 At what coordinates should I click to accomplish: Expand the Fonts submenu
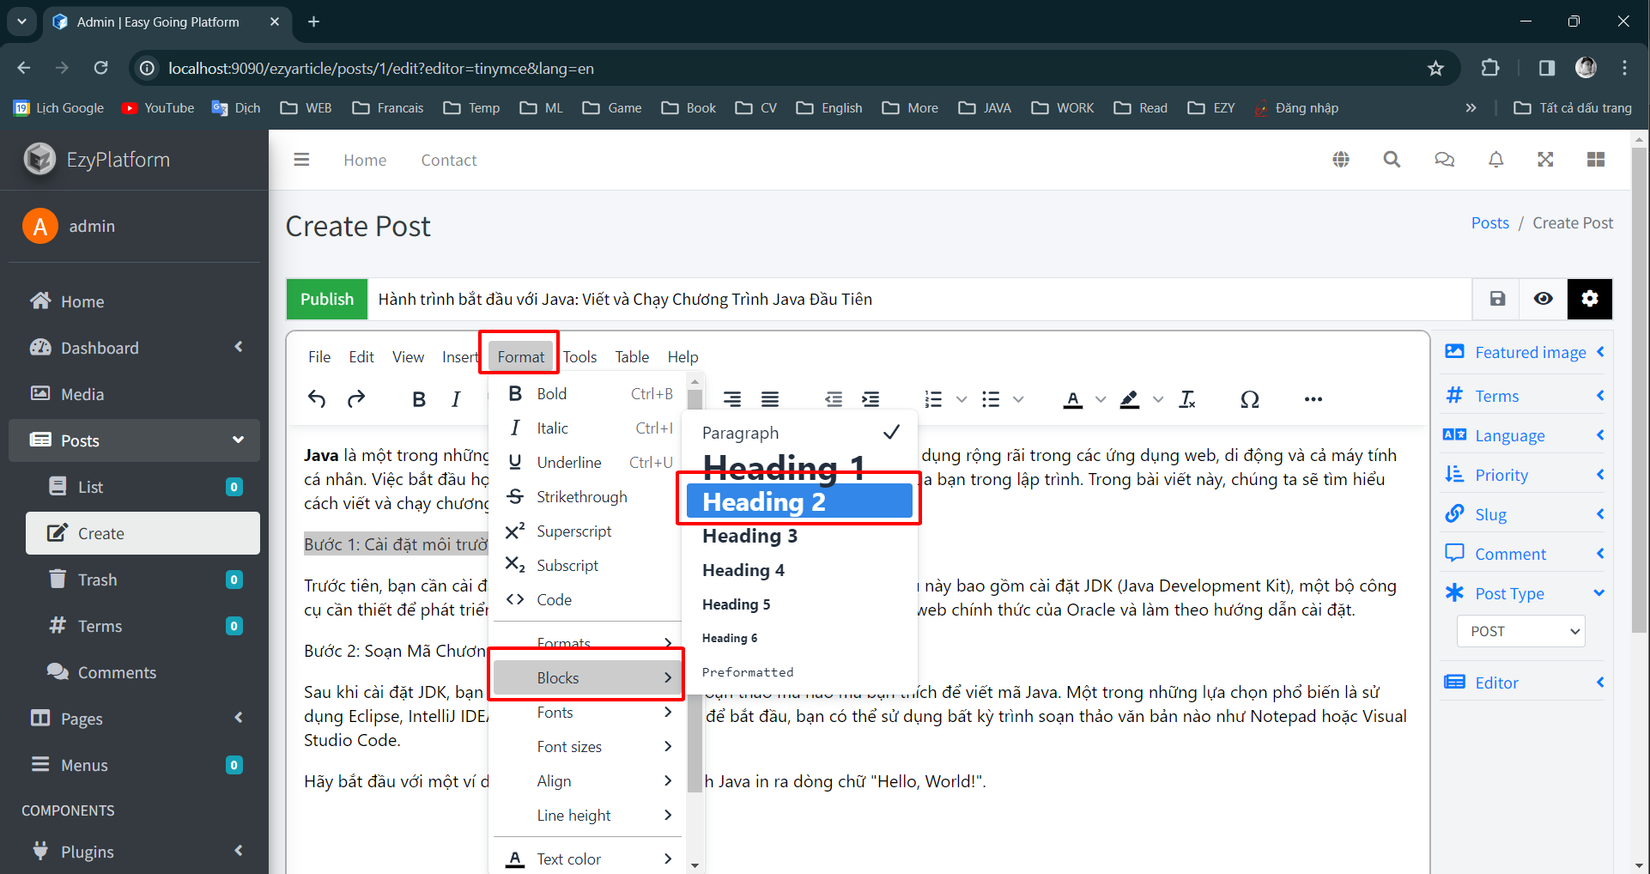click(587, 712)
